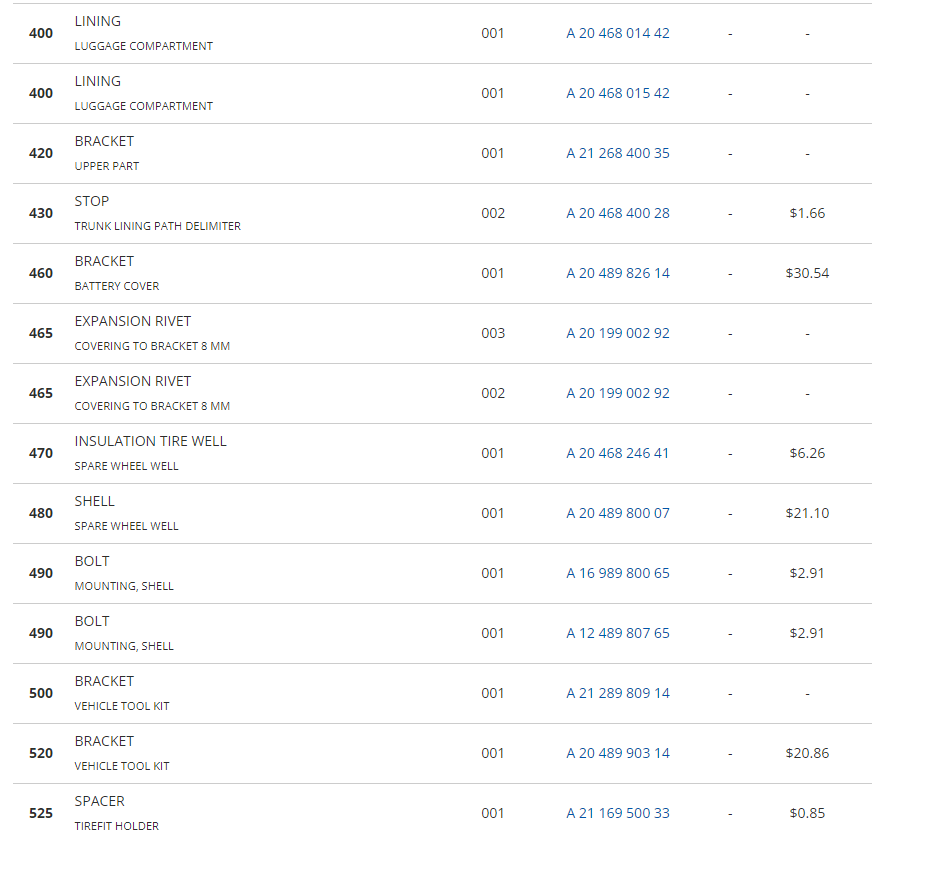946x876 pixels.
Task: Click tool kit bracket A 21 289 809 14
Action: pos(618,693)
